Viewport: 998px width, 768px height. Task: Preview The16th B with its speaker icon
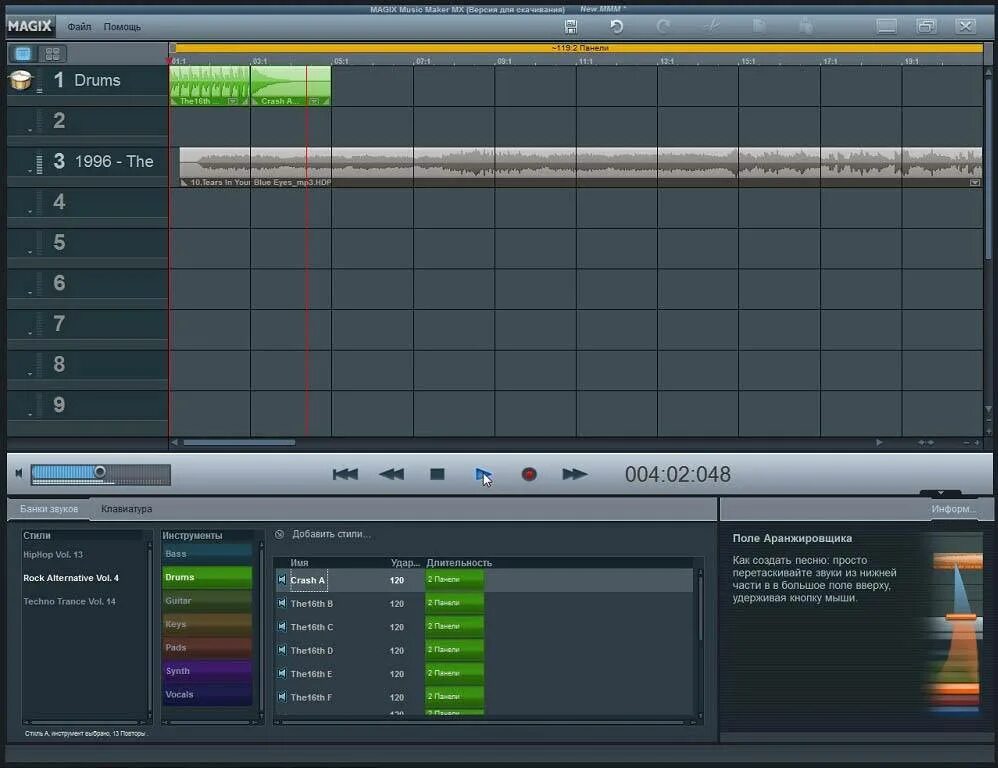(x=282, y=603)
